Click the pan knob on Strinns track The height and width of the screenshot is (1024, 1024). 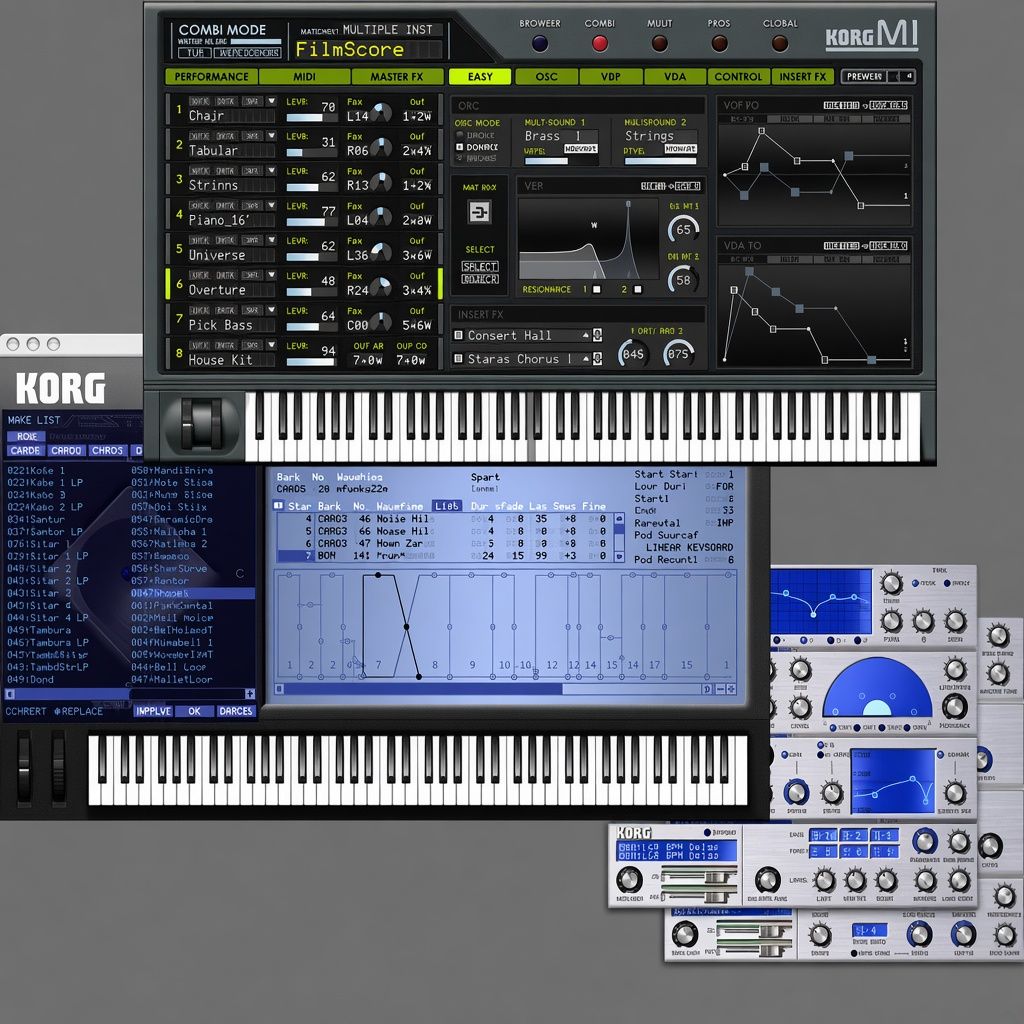coord(381,182)
